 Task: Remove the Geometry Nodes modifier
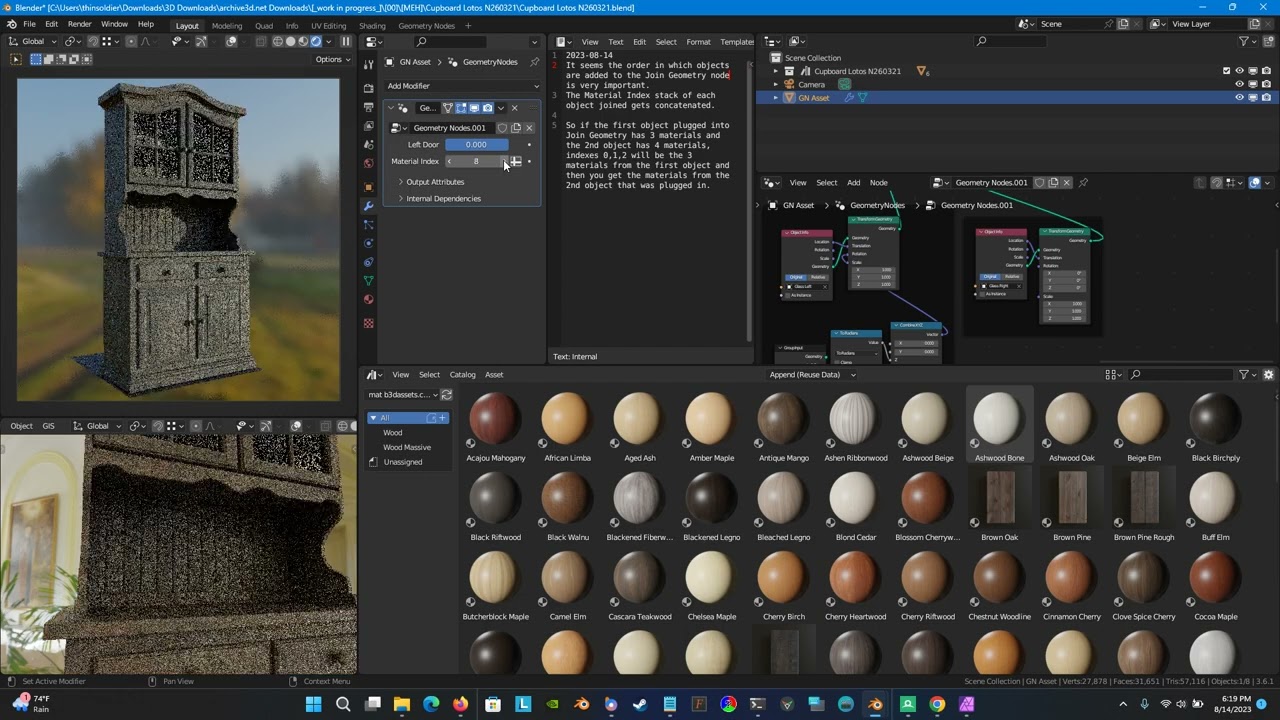pos(514,108)
